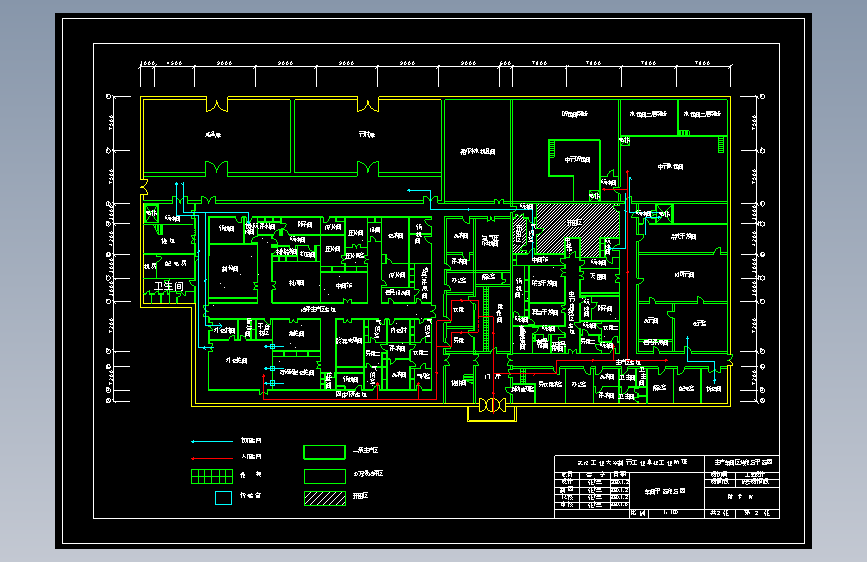Click the cyan square legend symbol
Image resolution: width=867 pixels, height=562 pixels.
pyautogui.click(x=223, y=498)
